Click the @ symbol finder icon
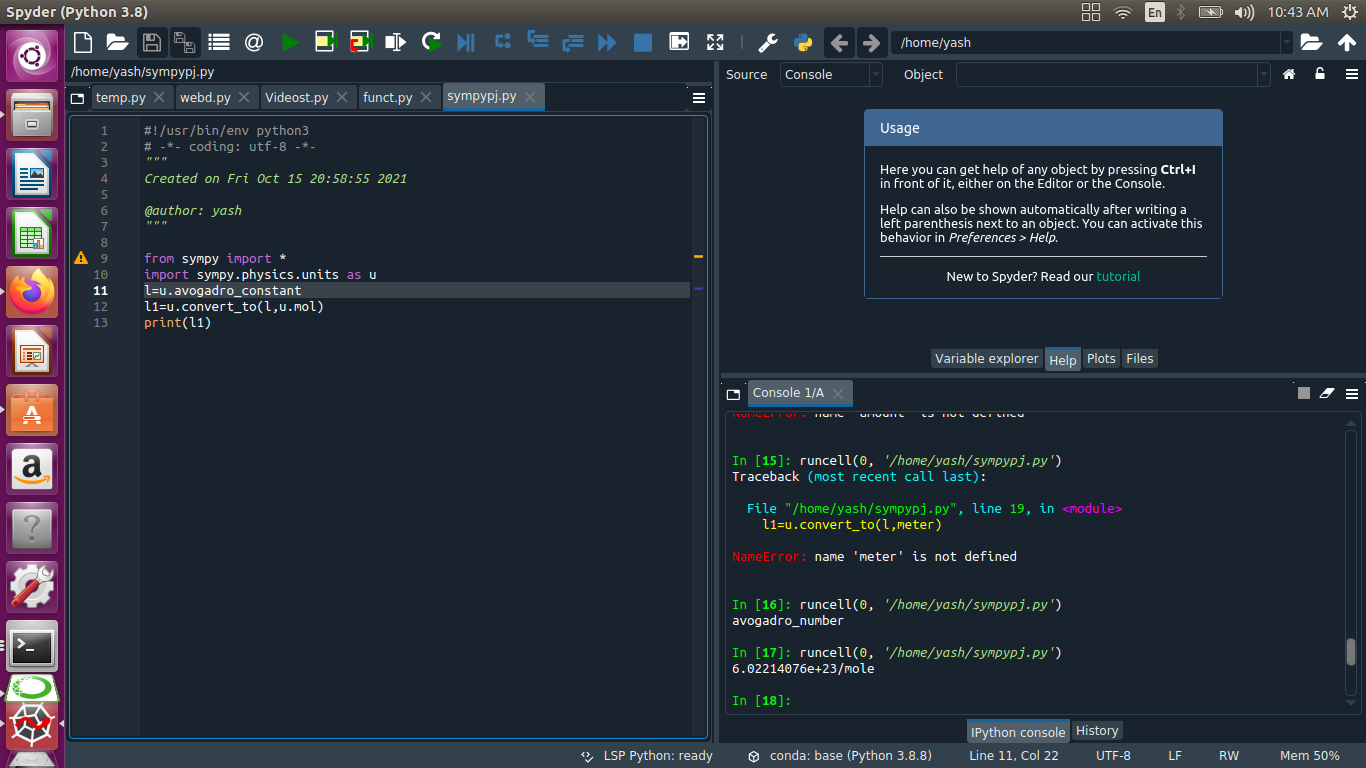 tap(254, 42)
